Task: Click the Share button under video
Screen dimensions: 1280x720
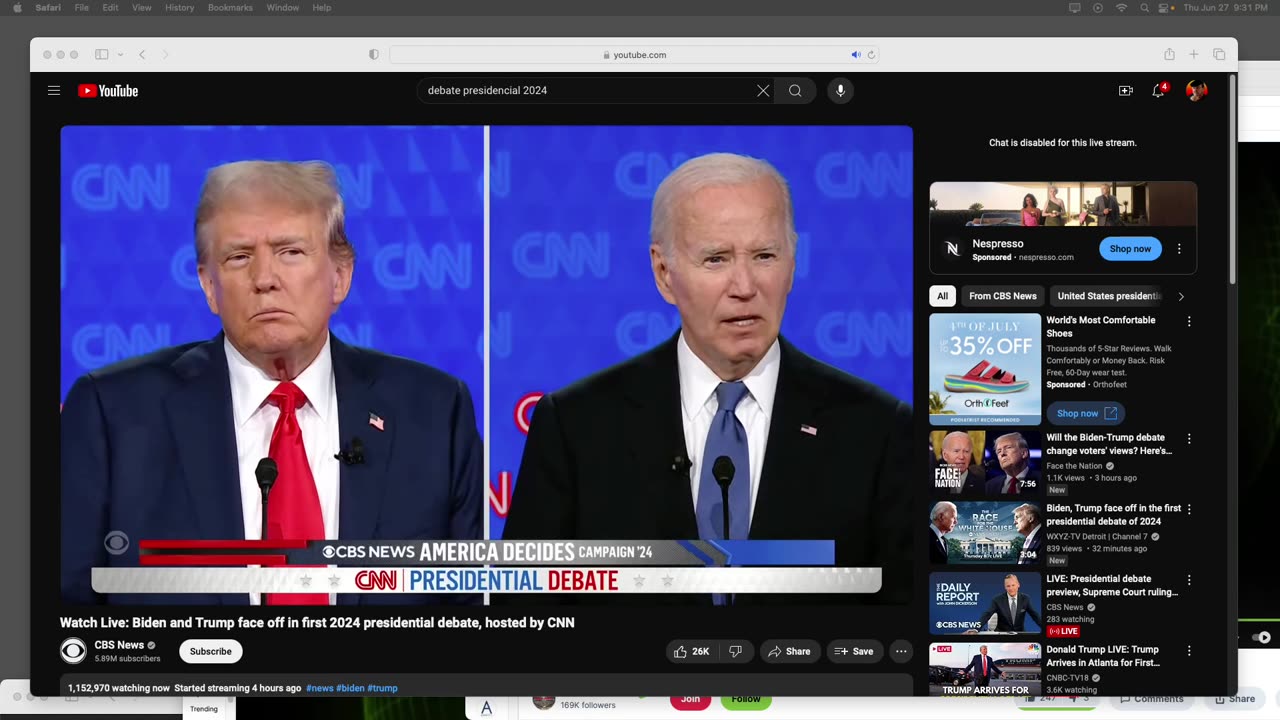Action: coord(789,651)
